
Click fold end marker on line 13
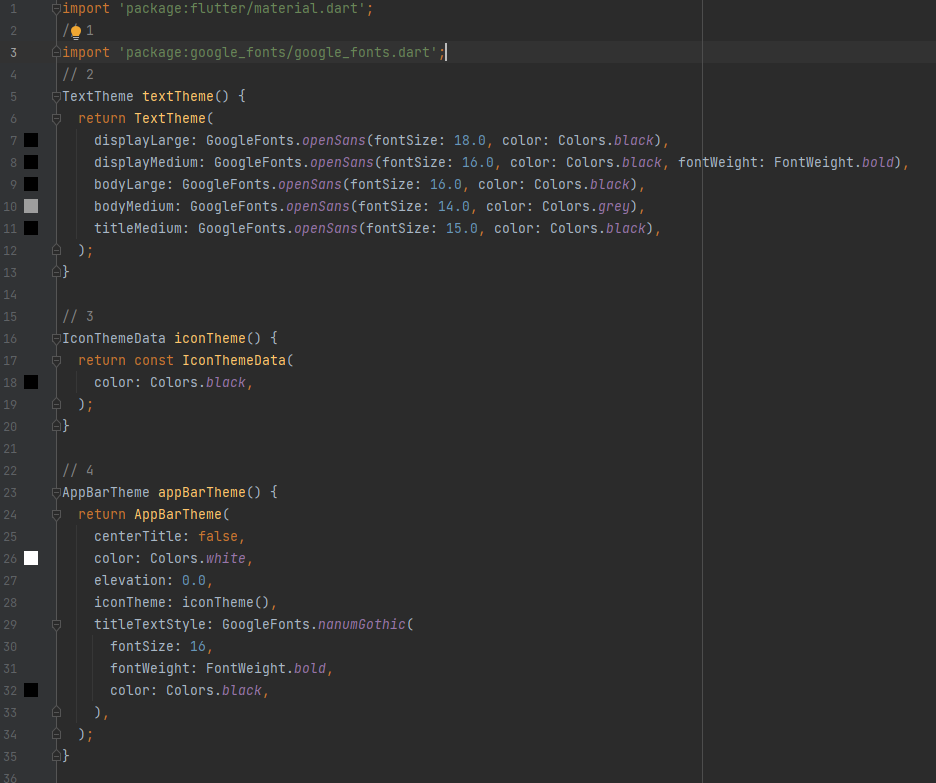(x=56, y=272)
